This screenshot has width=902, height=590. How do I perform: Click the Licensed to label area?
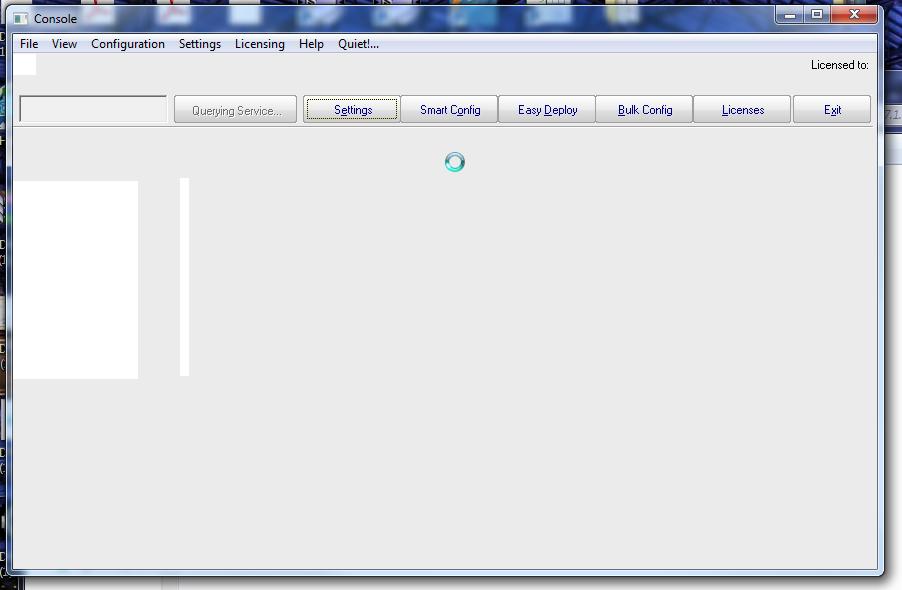click(839, 64)
